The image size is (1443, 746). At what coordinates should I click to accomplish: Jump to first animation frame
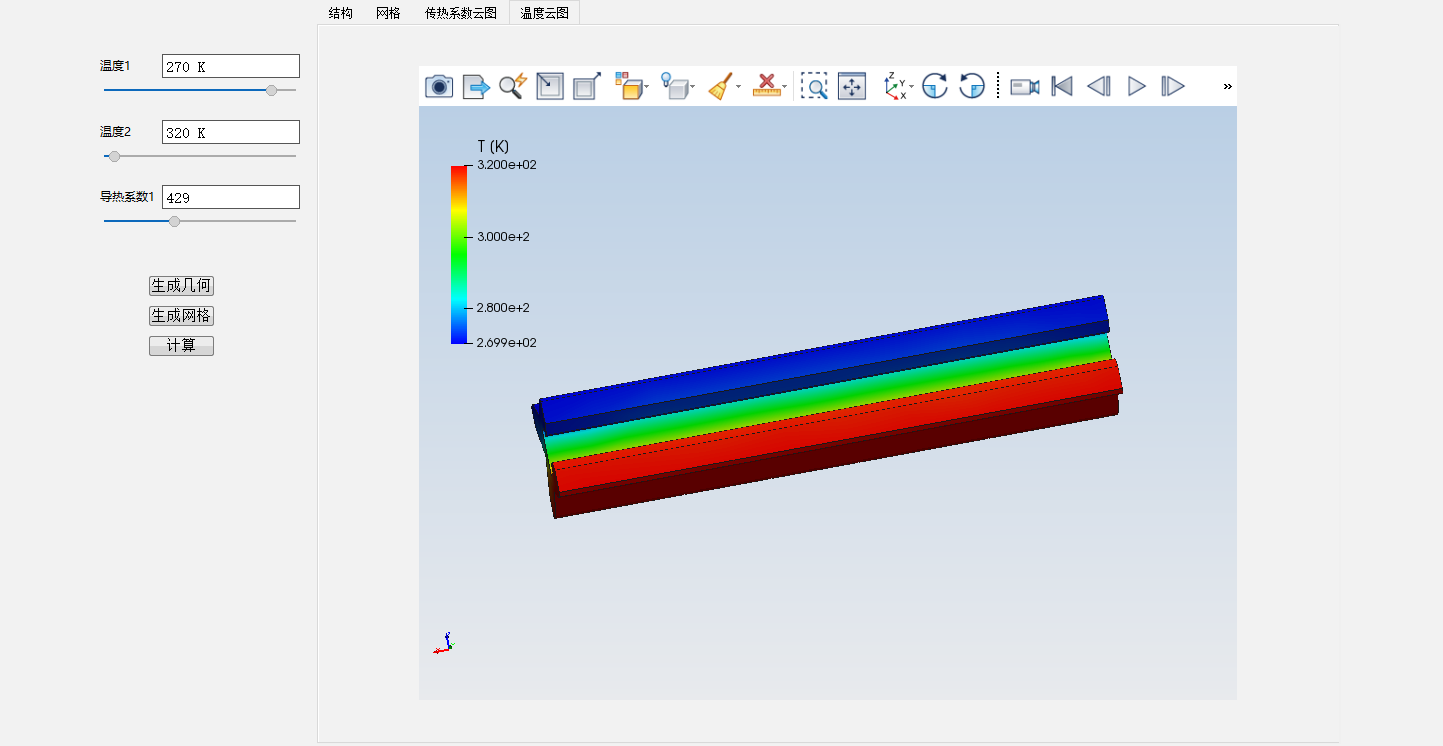click(x=1062, y=86)
